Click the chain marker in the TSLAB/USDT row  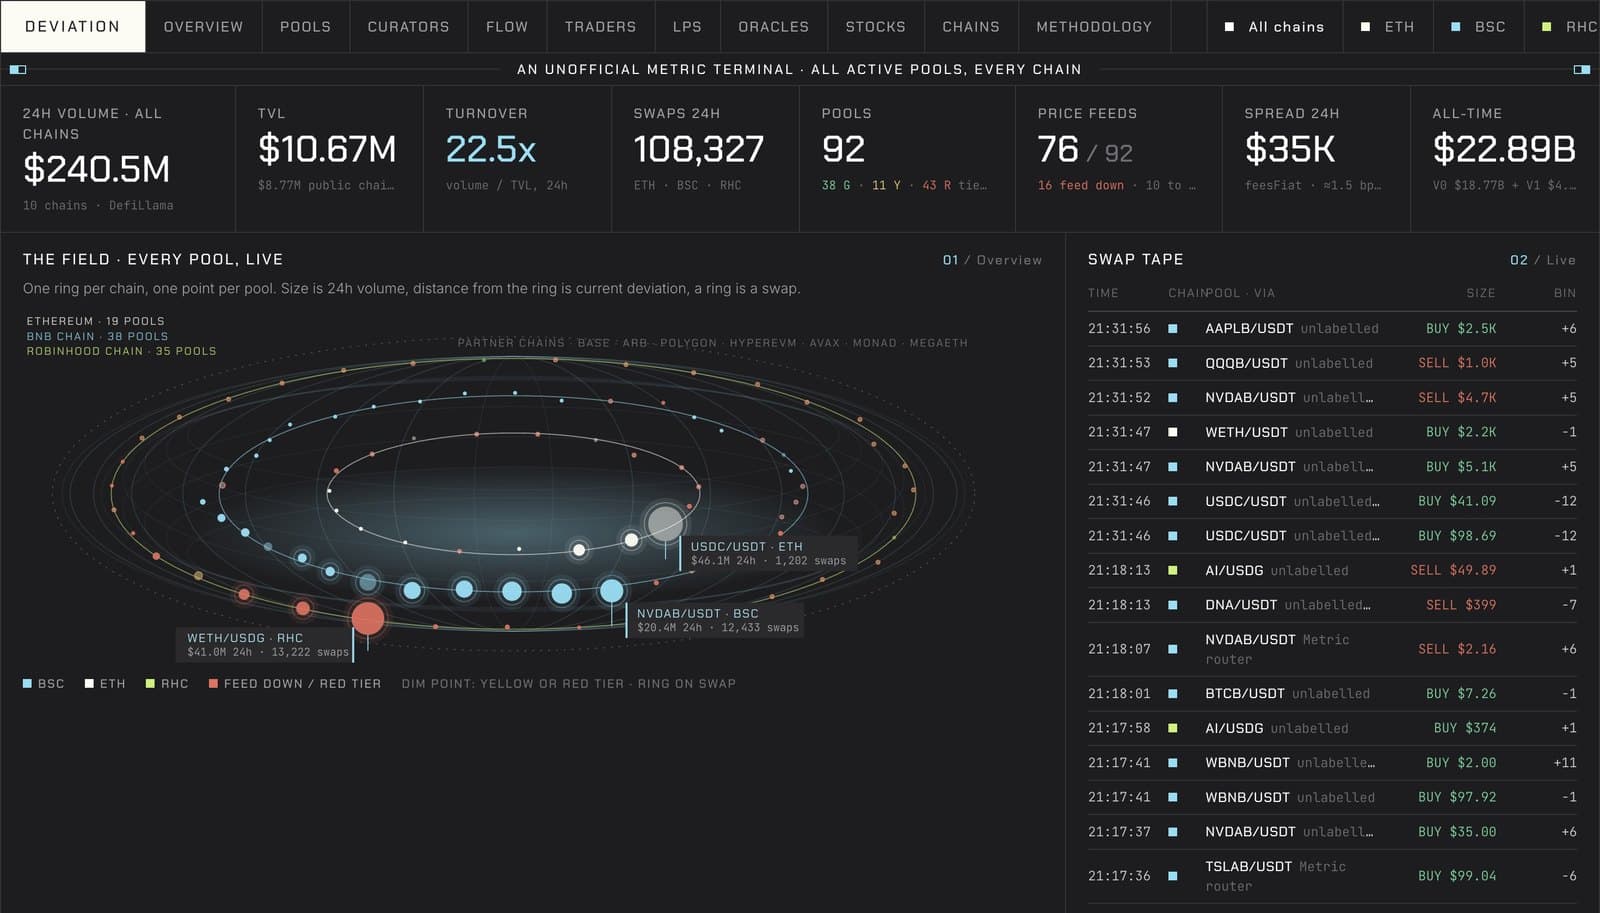coord(1173,876)
